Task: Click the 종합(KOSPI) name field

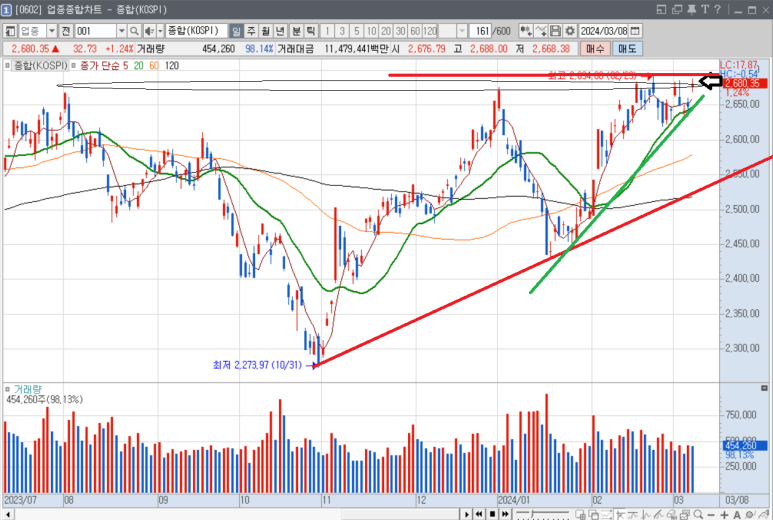Action: coord(196,31)
